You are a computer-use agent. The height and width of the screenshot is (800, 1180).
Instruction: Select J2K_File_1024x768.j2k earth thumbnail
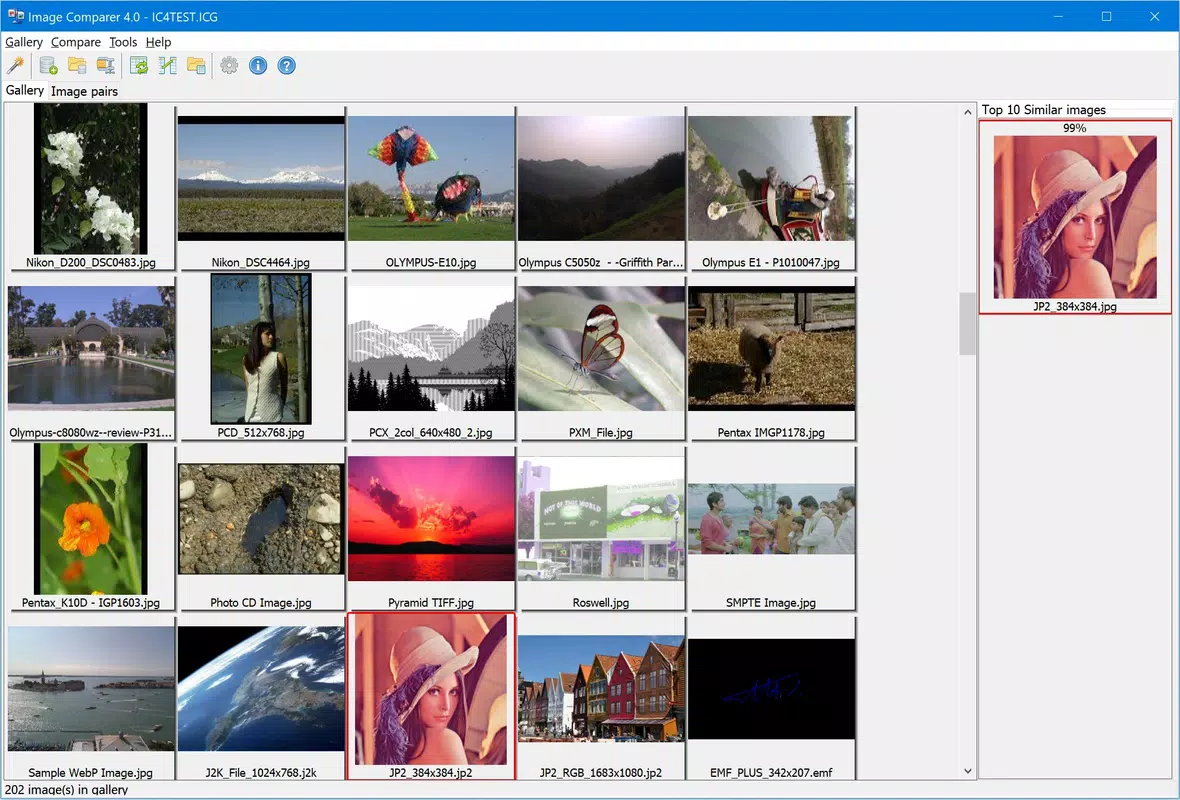tap(261, 689)
